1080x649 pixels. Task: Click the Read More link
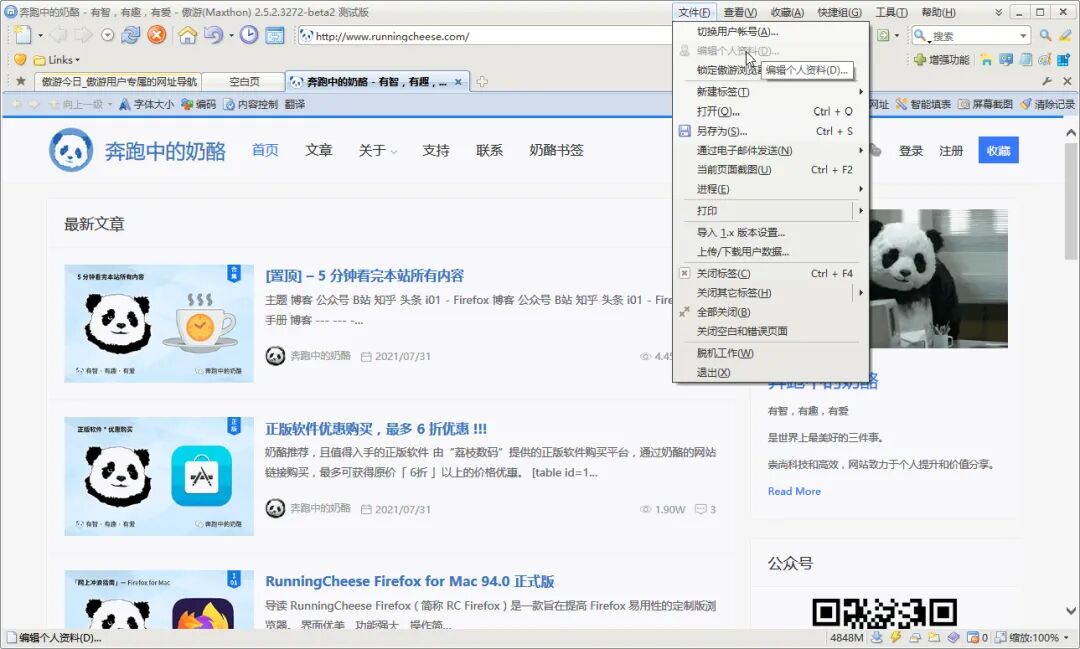pos(794,491)
